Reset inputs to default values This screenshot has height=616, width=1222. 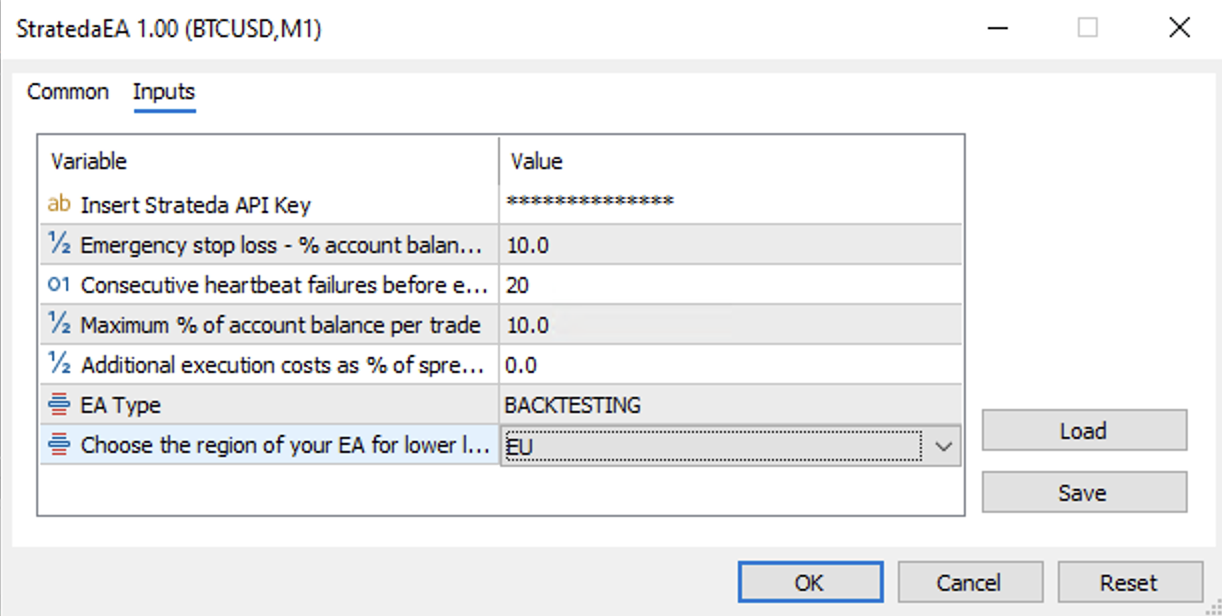click(x=1130, y=582)
